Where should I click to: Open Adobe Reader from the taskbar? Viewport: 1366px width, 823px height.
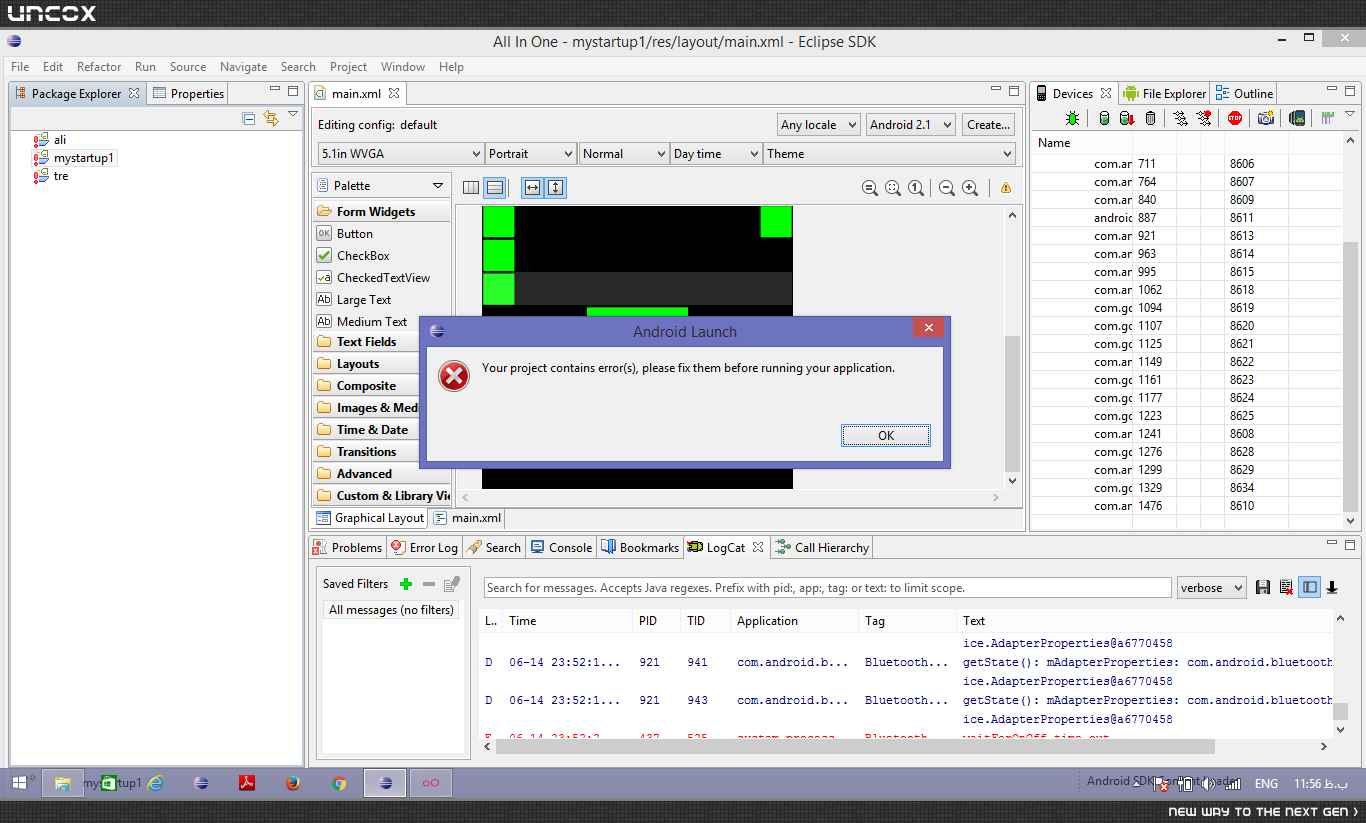coord(247,783)
